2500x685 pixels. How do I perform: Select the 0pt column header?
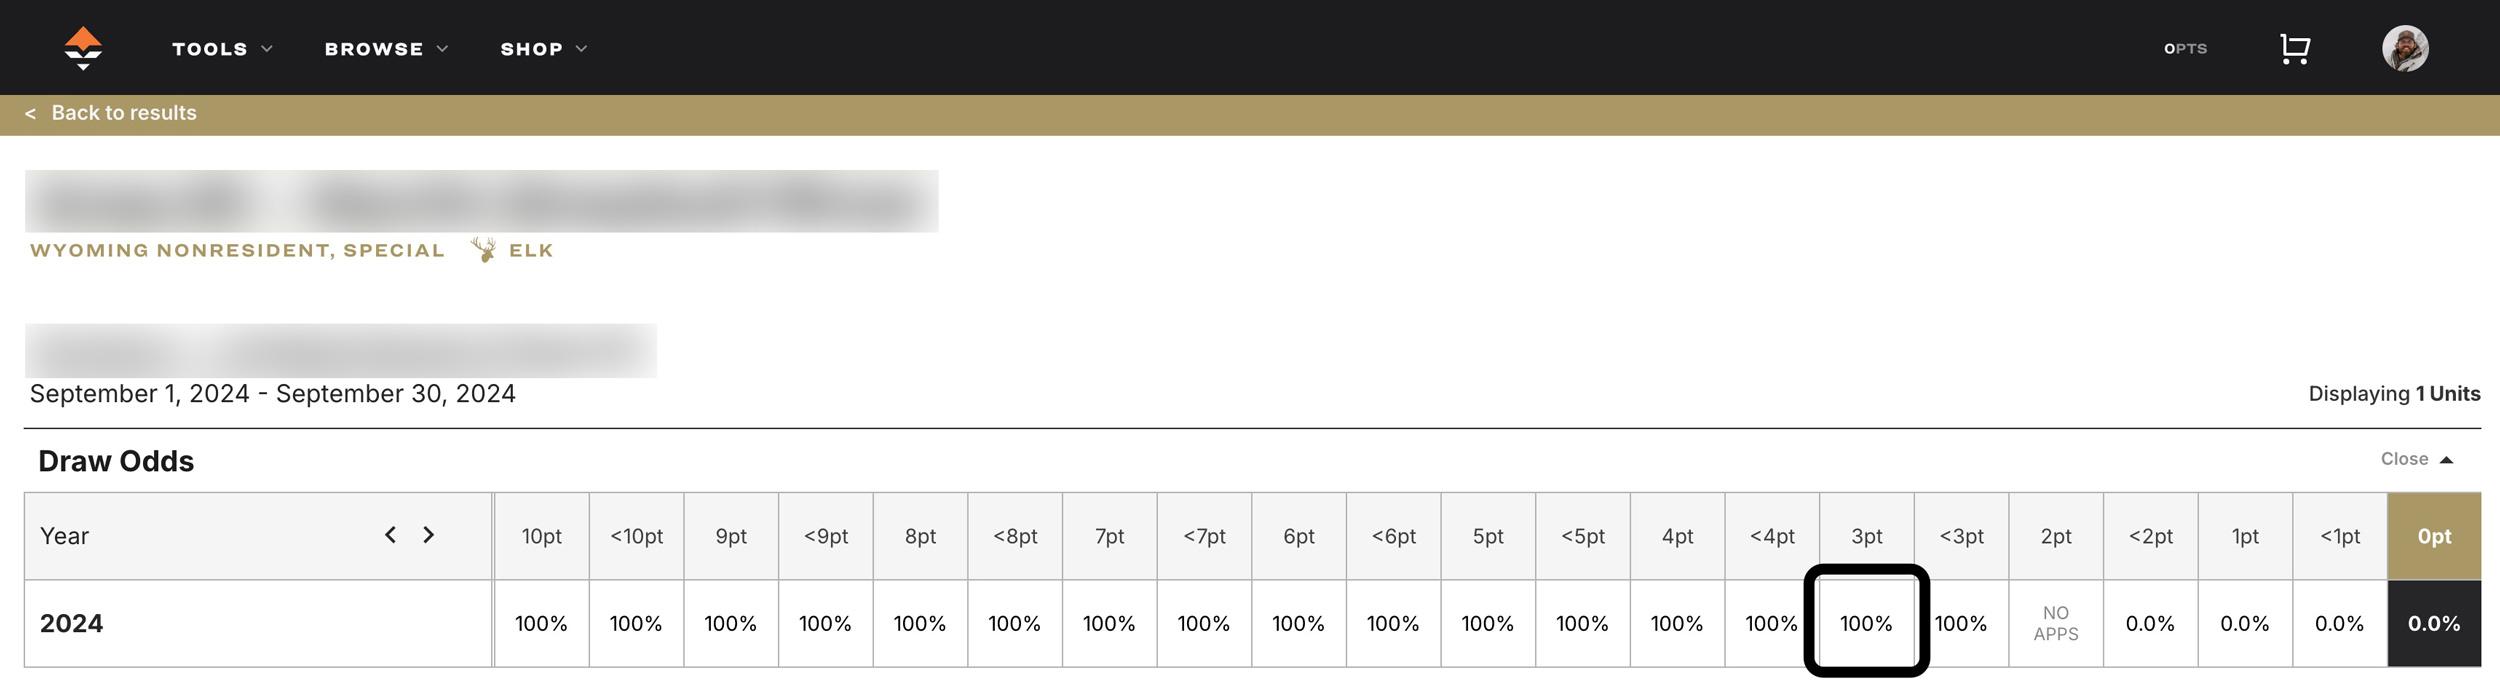click(2434, 535)
